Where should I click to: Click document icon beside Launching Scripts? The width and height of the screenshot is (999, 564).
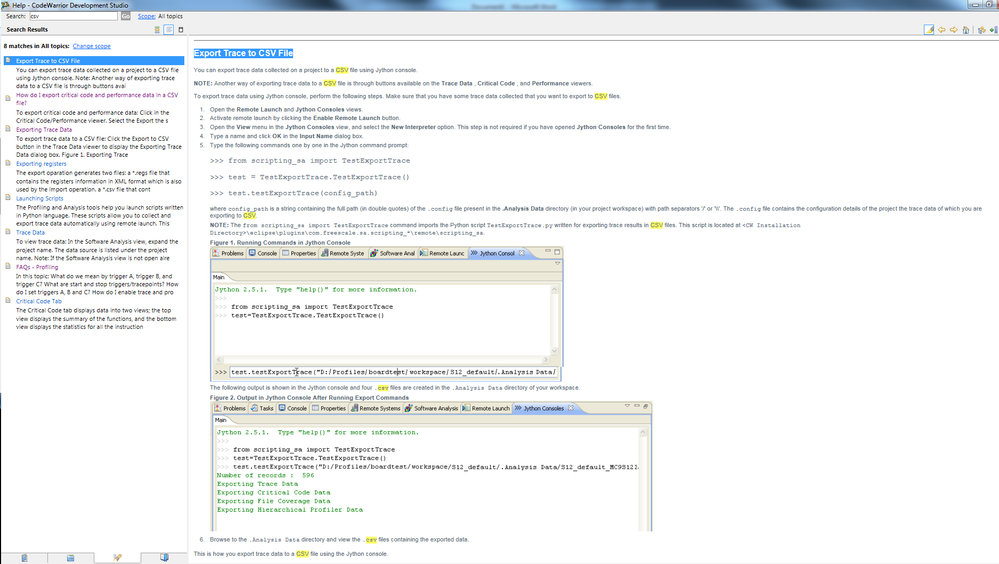[8, 198]
